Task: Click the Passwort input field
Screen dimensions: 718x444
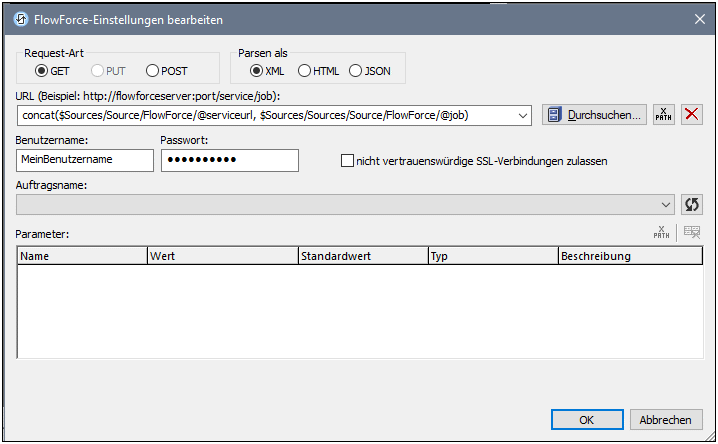Action: coord(229,160)
